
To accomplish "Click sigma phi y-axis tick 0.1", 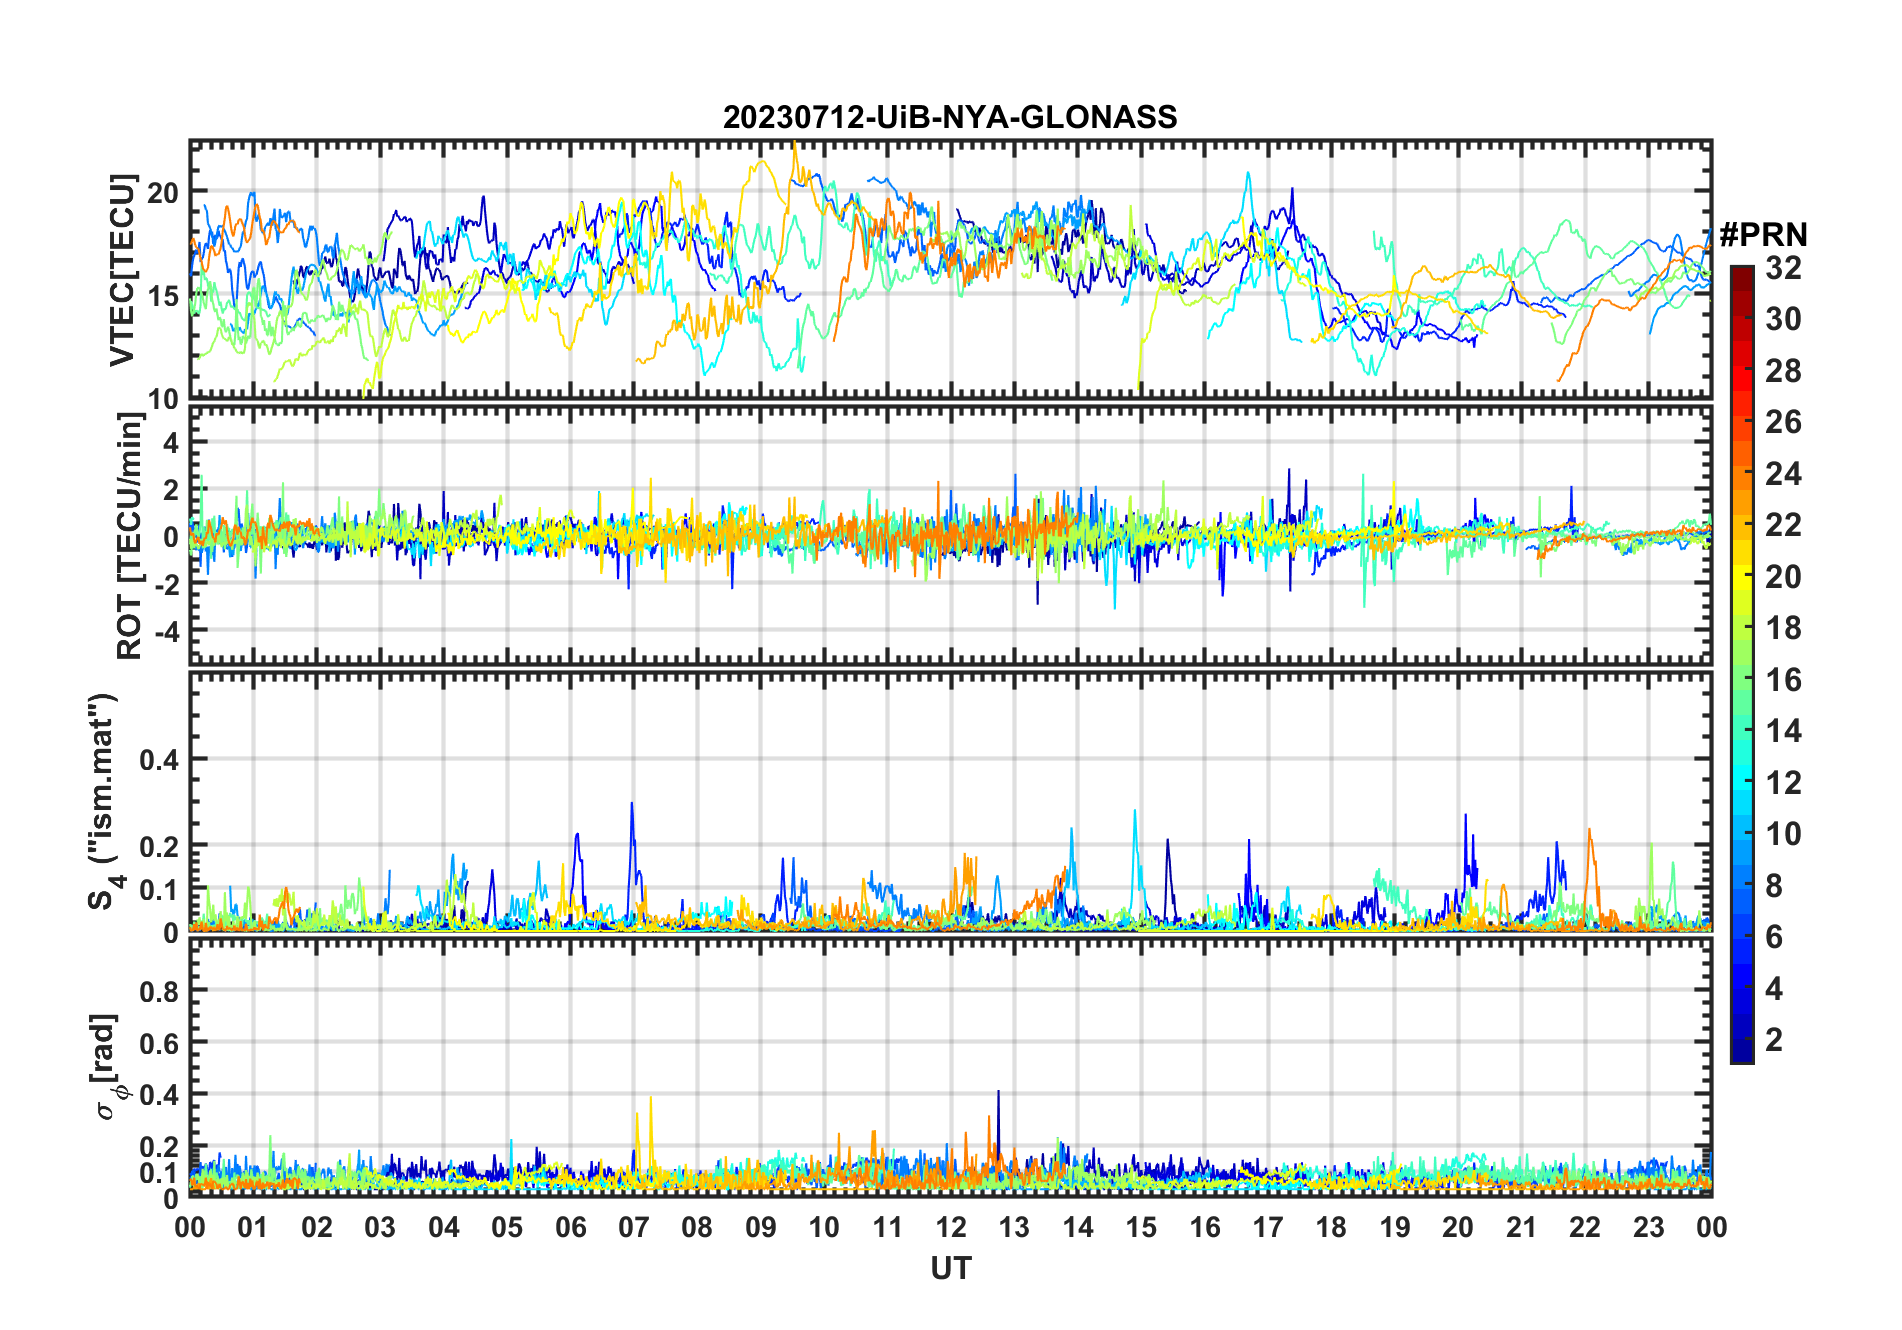I will [x=159, y=1172].
